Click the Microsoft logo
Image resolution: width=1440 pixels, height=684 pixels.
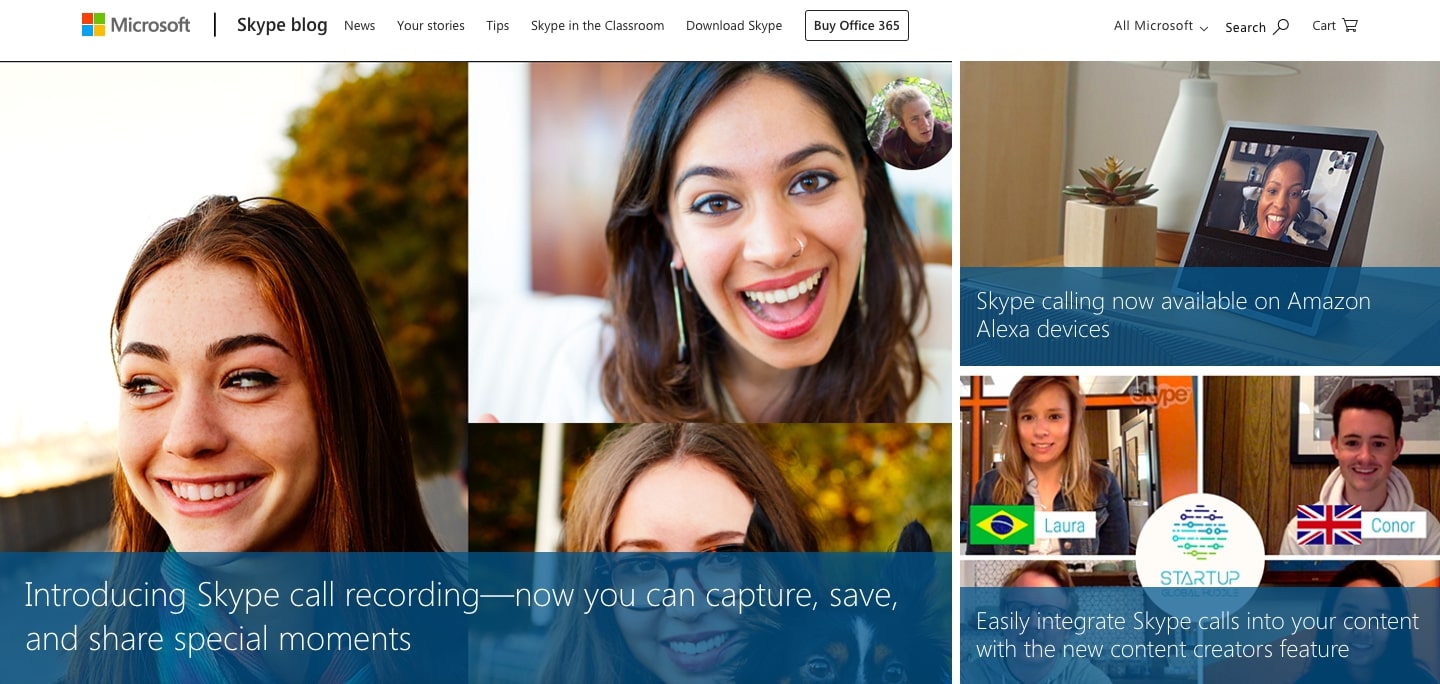tap(136, 25)
